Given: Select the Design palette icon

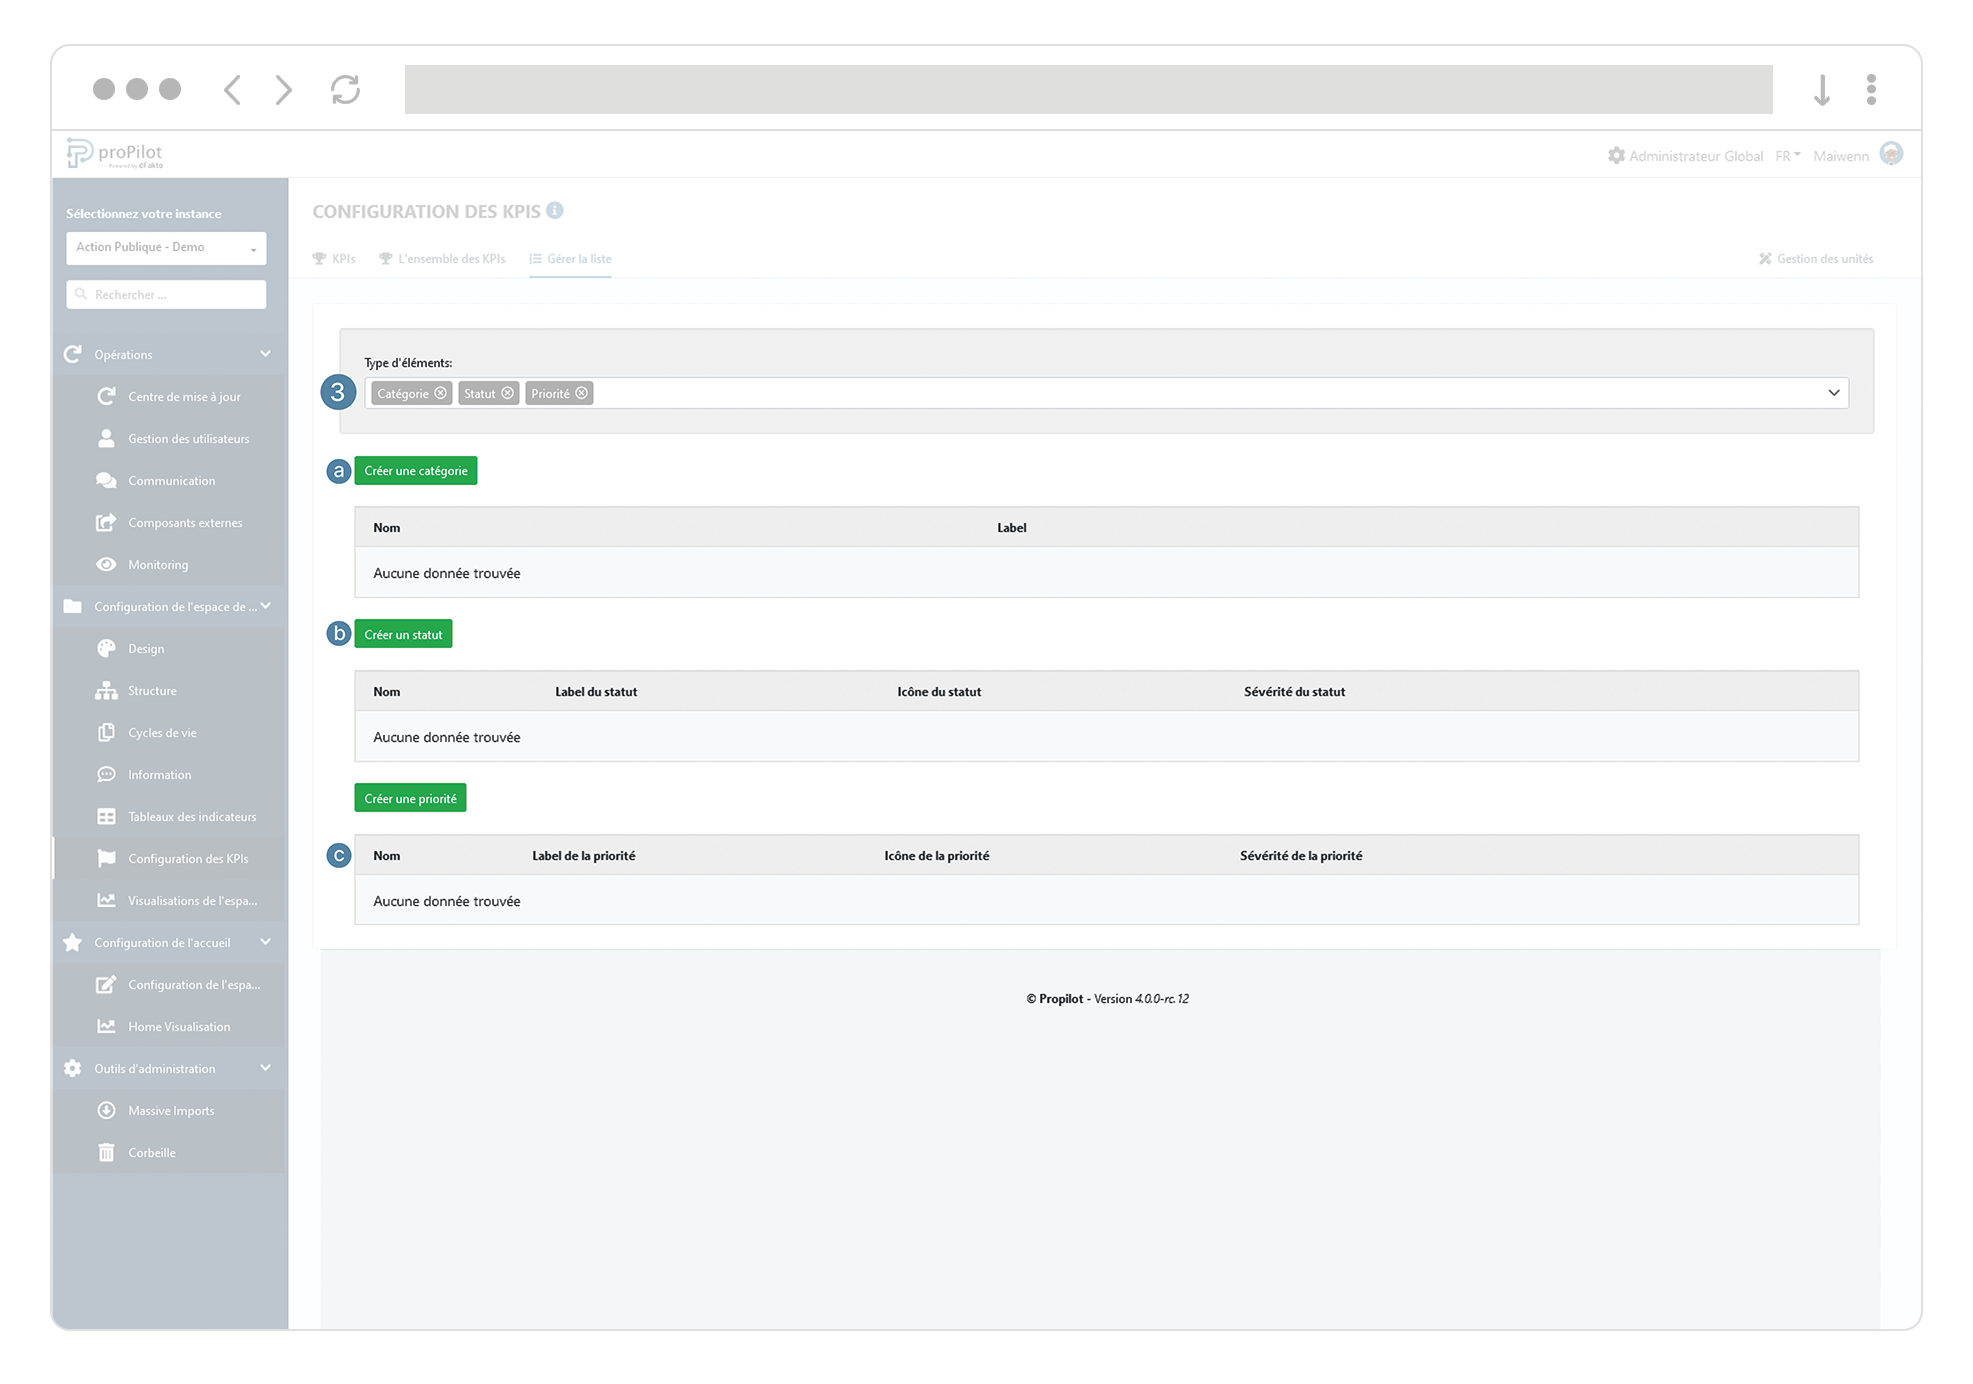Looking at the screenshot, I should 107,648.
